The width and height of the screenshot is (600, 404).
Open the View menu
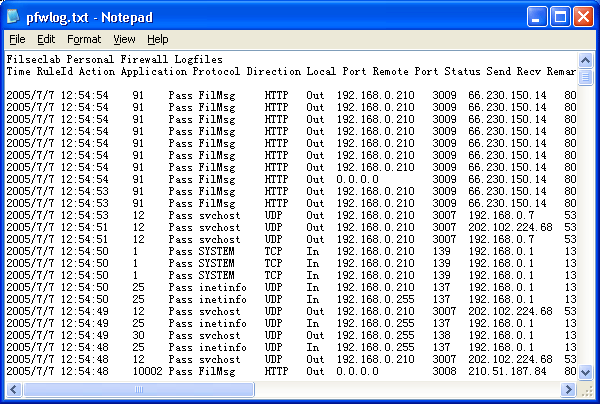[124, 39]
